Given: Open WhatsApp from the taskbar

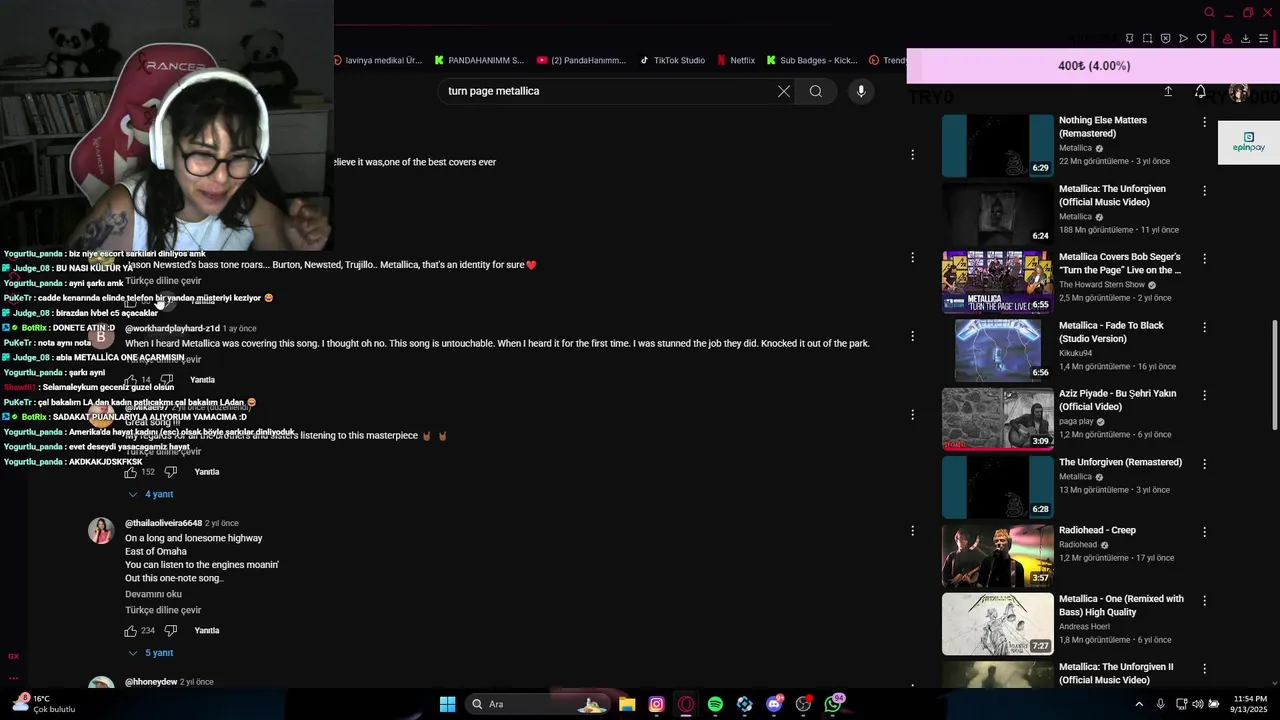Looking at the screenshot, I should coord(833,704).
